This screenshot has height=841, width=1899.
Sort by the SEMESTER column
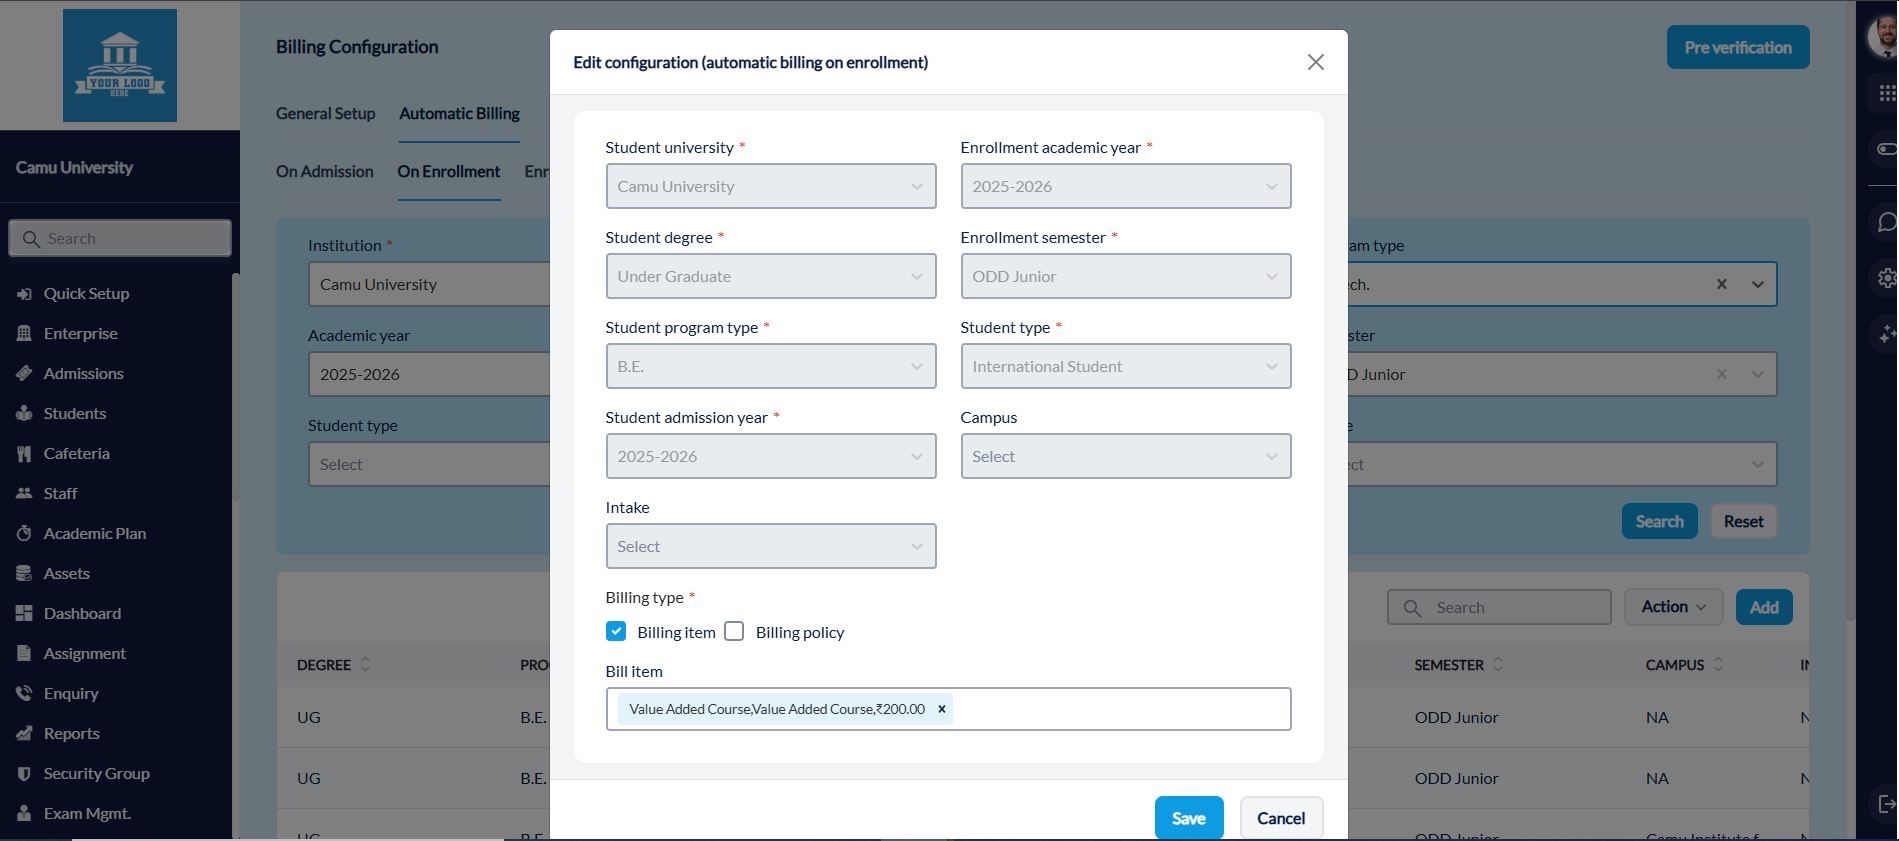(1497, 665)
